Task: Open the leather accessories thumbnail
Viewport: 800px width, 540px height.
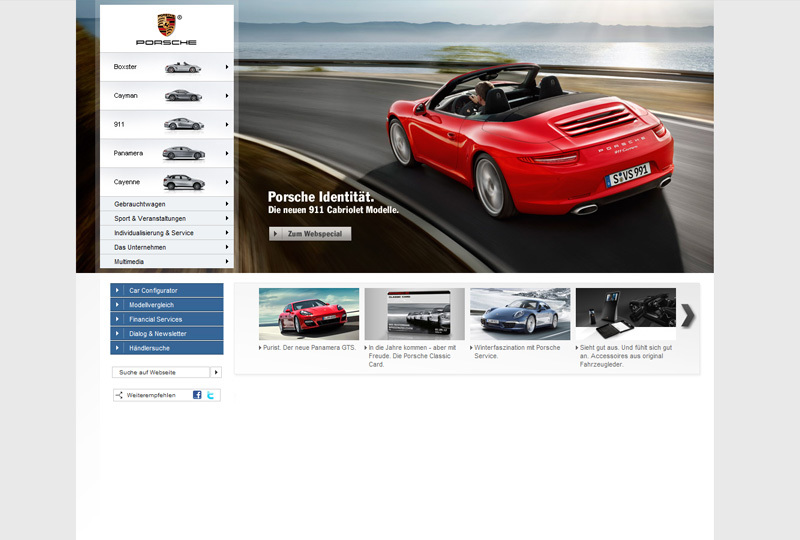Action: [x=626, y=314]
